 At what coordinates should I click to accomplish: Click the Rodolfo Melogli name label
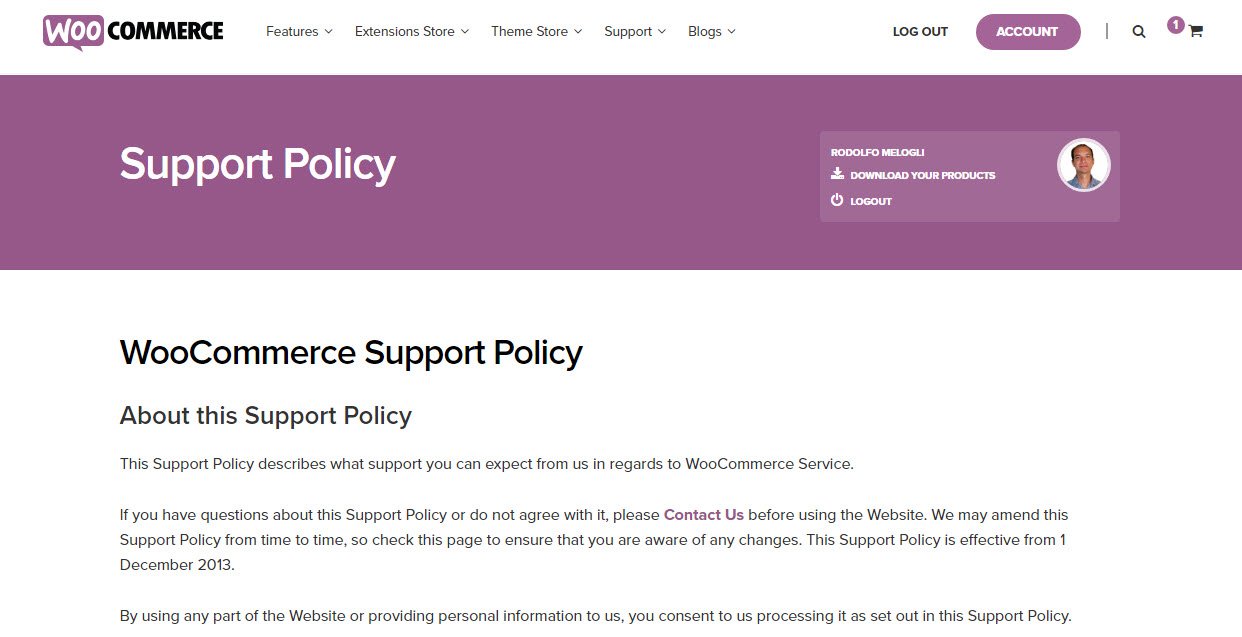[877, 152]
